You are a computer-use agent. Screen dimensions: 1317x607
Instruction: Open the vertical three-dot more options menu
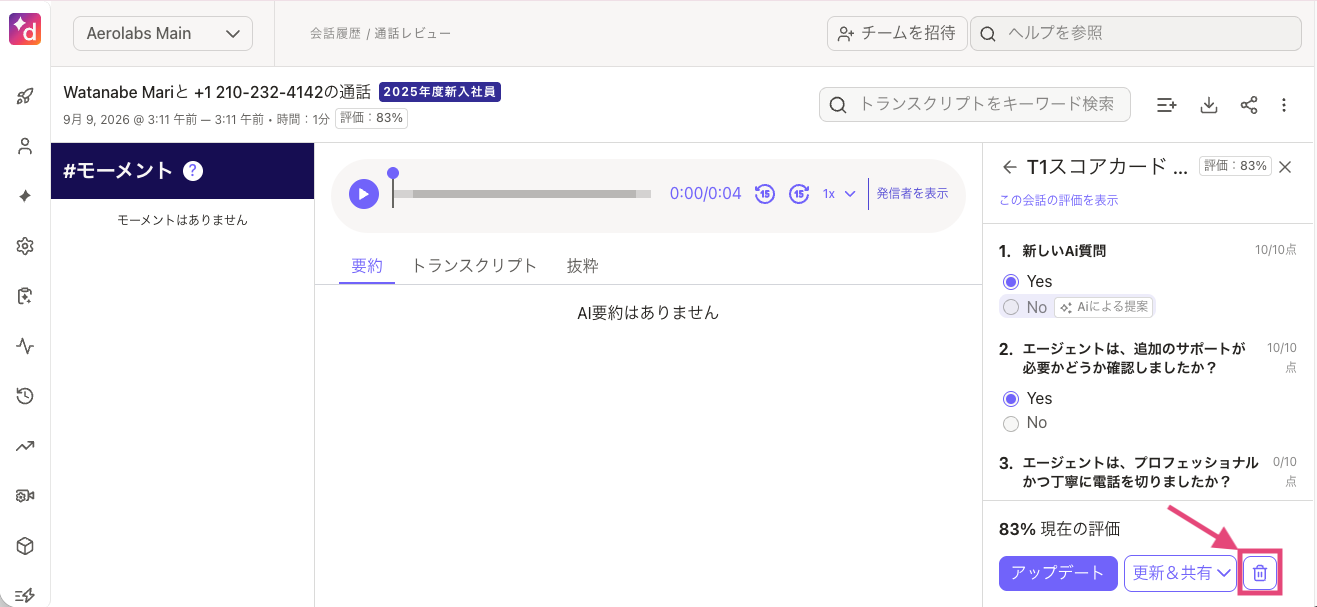pos(1285,105)
